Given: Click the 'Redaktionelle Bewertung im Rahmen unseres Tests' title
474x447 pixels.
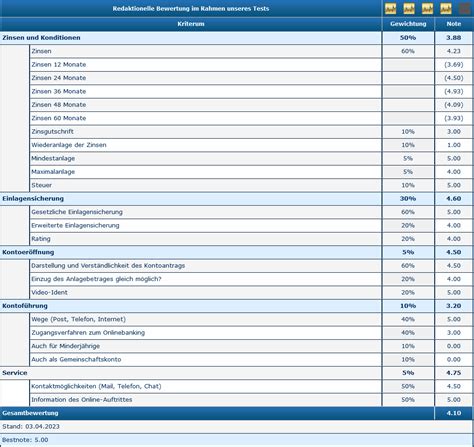Looking at the screenshot, I should click(191, 9).
